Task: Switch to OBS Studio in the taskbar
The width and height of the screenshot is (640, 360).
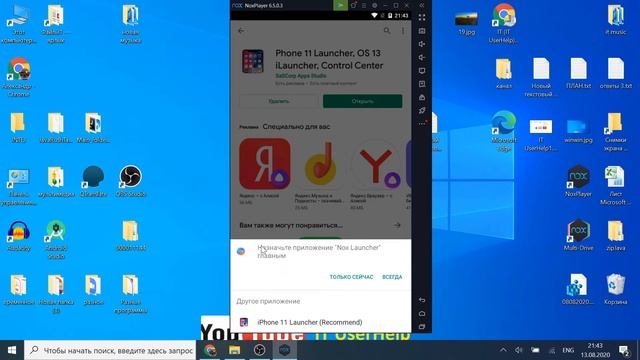Action: pyautogui.click(x=259, y=350)
